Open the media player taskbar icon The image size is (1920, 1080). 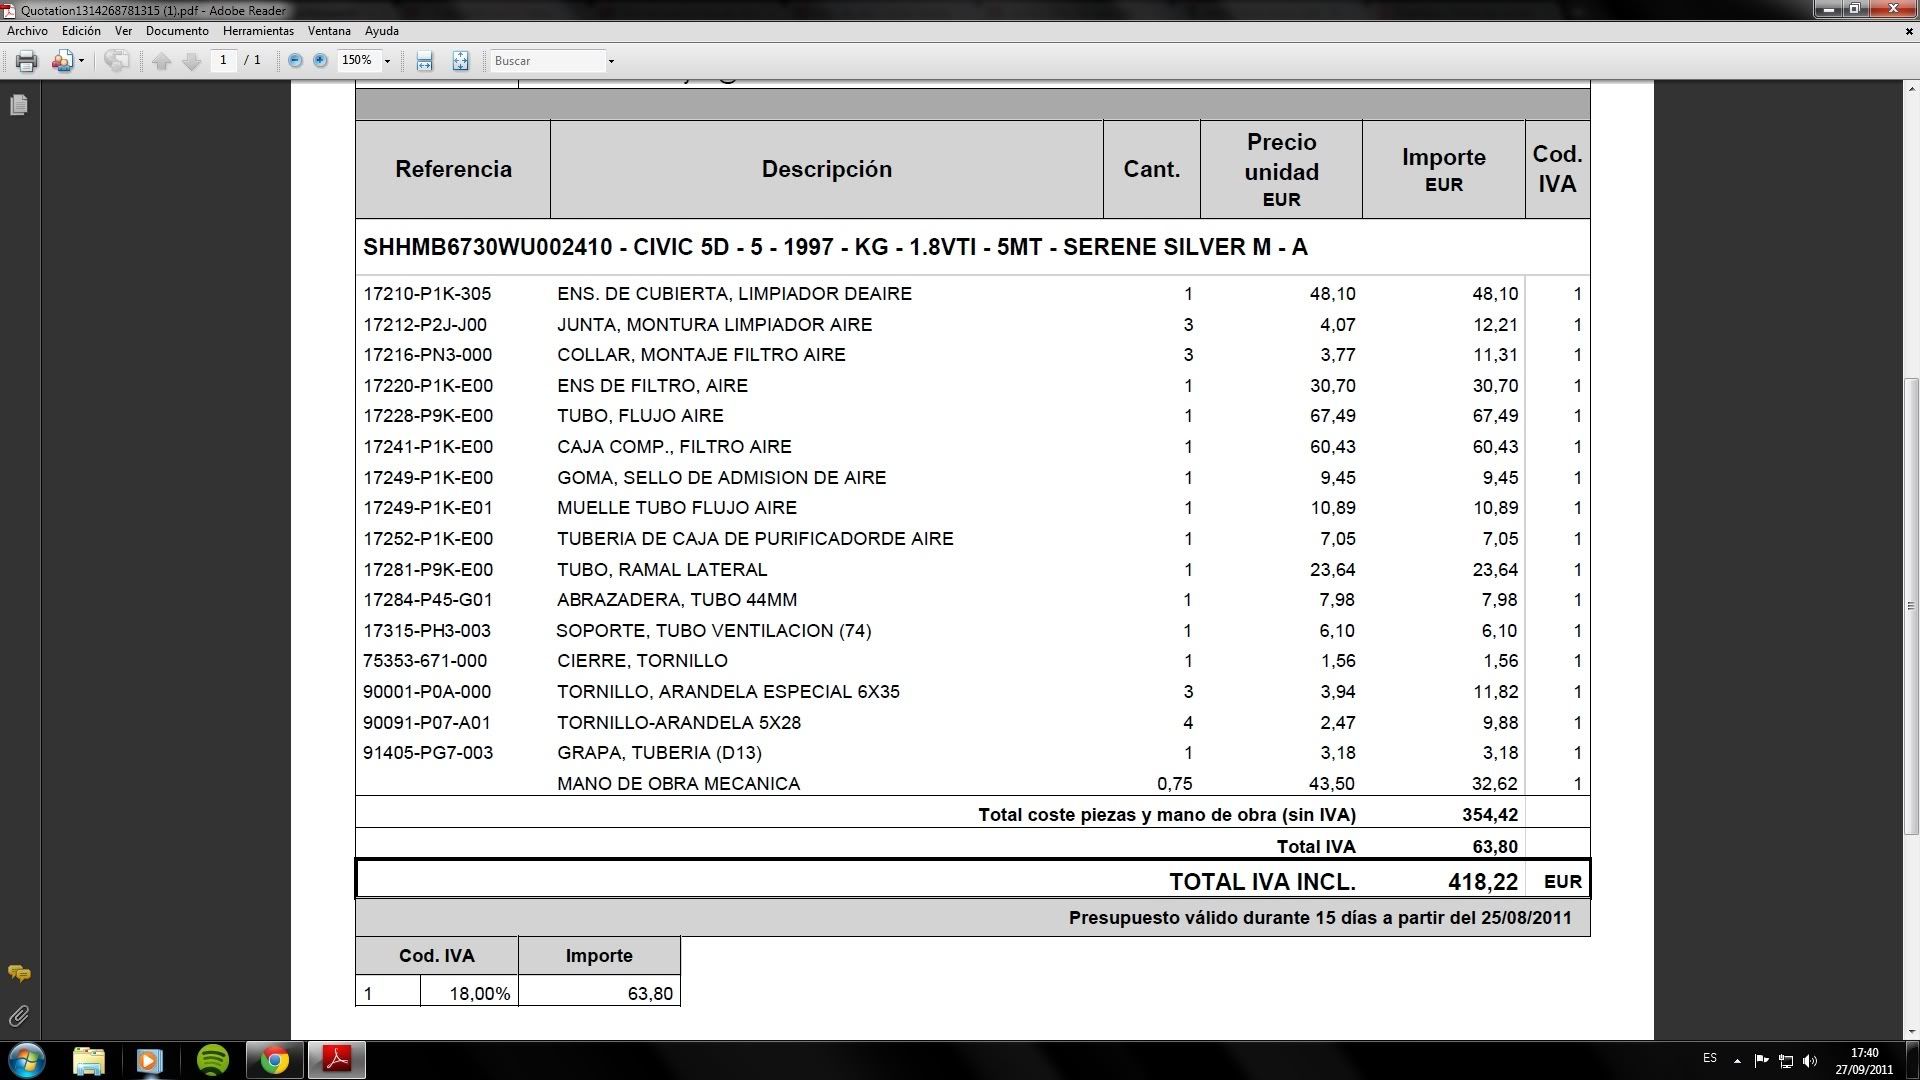pos(150,1060)
